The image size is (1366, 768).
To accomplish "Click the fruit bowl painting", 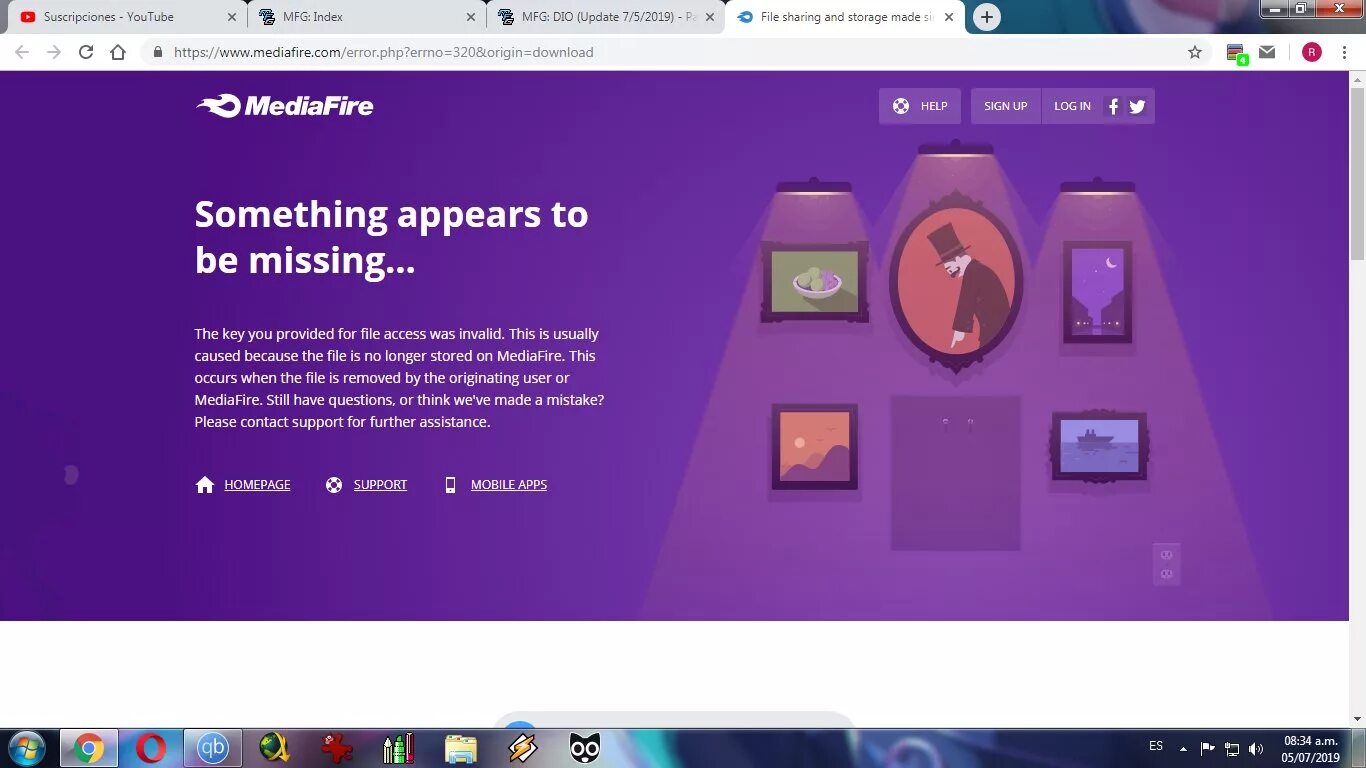I will pos(814,282).
